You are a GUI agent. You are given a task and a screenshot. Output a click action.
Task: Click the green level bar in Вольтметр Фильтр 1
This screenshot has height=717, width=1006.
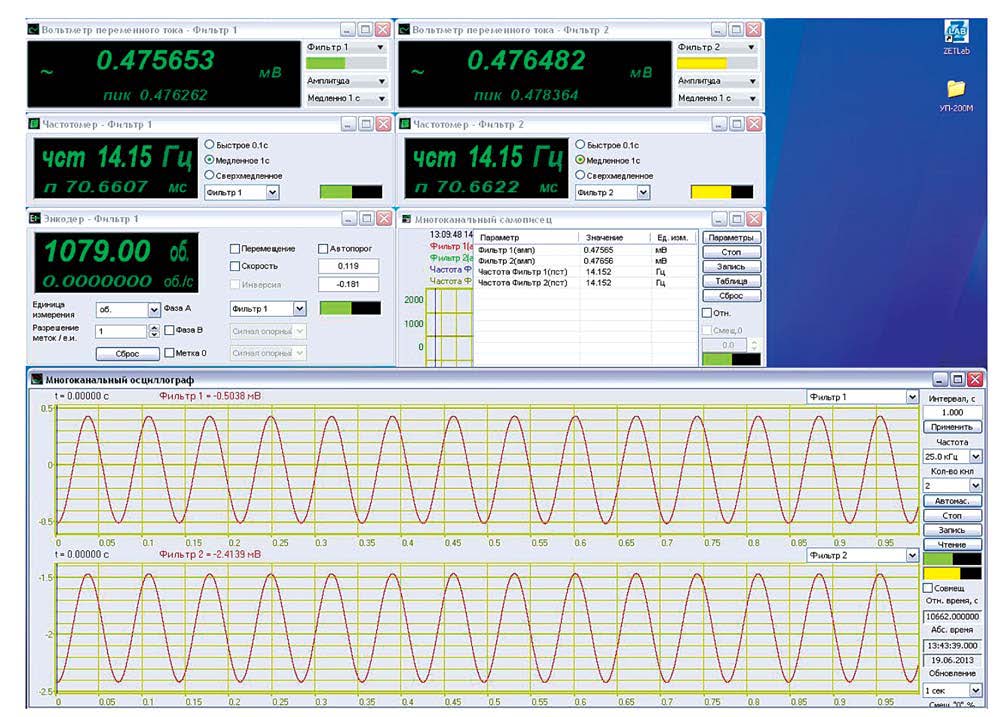(x=346, y=63)
